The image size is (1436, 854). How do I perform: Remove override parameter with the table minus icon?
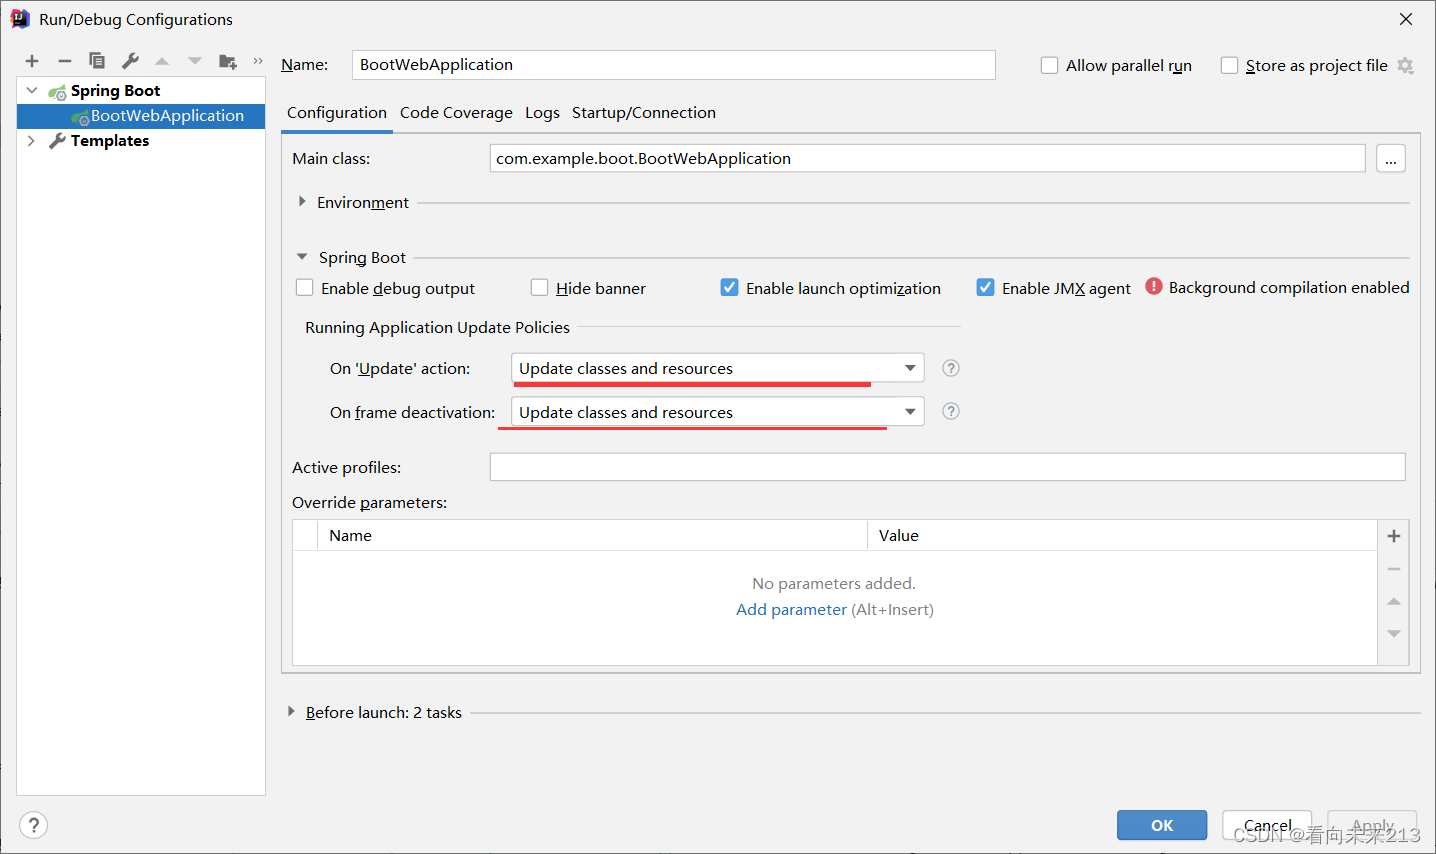click(x=1394, y=569)
